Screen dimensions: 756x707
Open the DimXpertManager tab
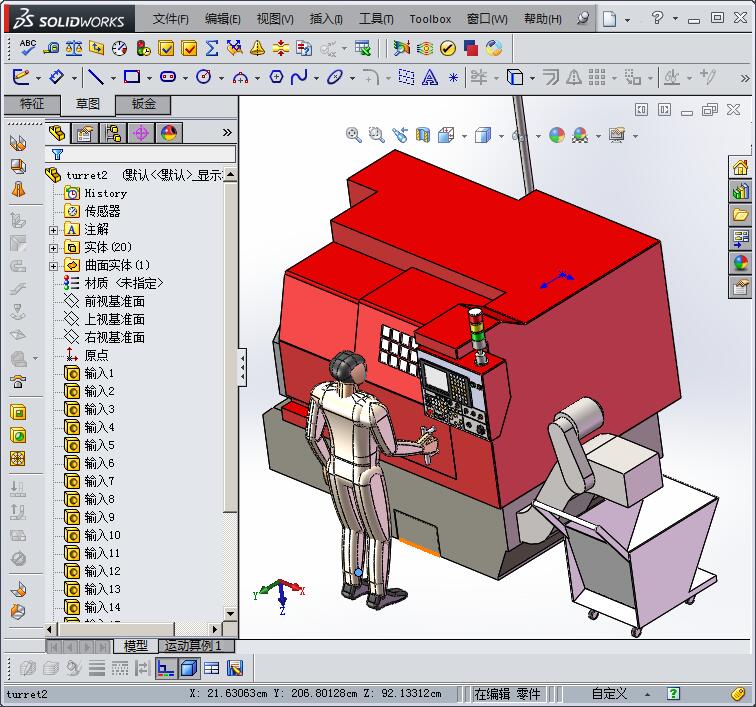tap(141, 133)
